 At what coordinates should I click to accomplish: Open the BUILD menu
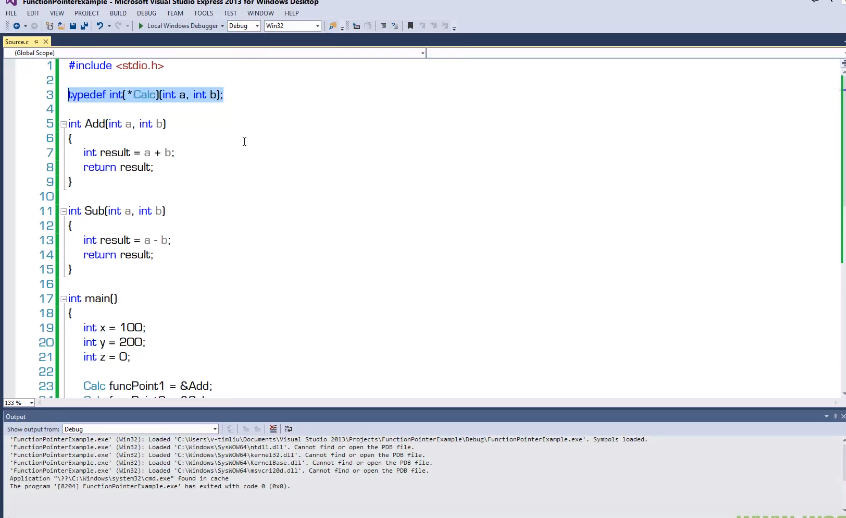pyautogui.click(x=118, y=13)
